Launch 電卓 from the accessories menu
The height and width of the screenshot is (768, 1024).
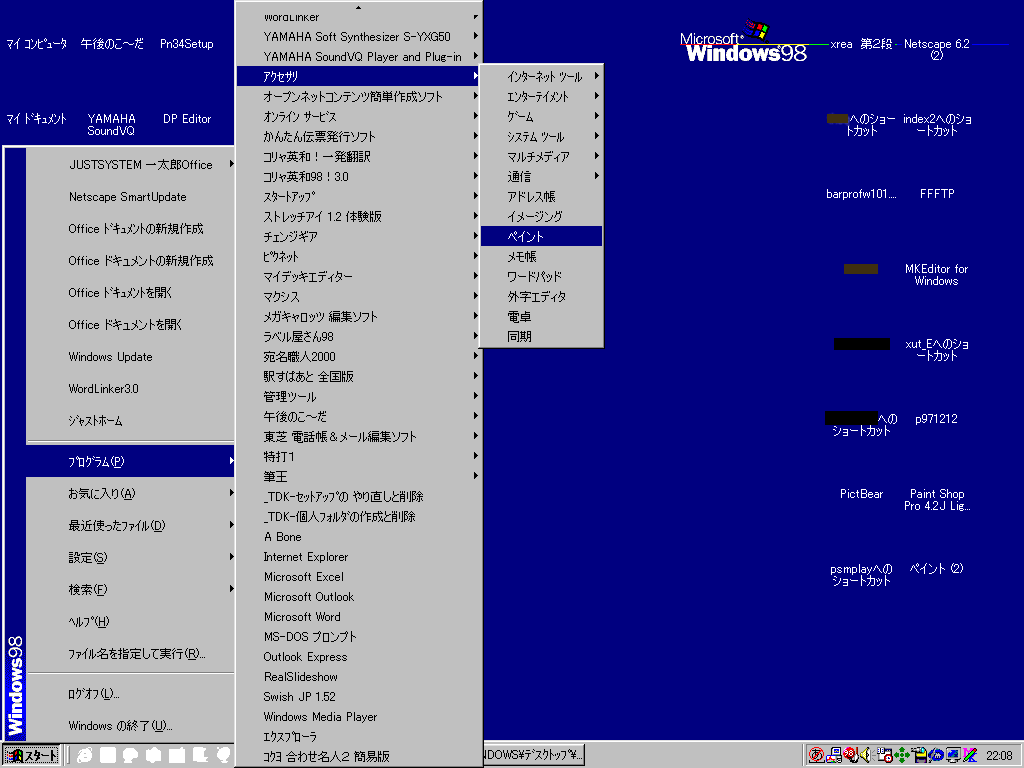[x=541, y=317]
